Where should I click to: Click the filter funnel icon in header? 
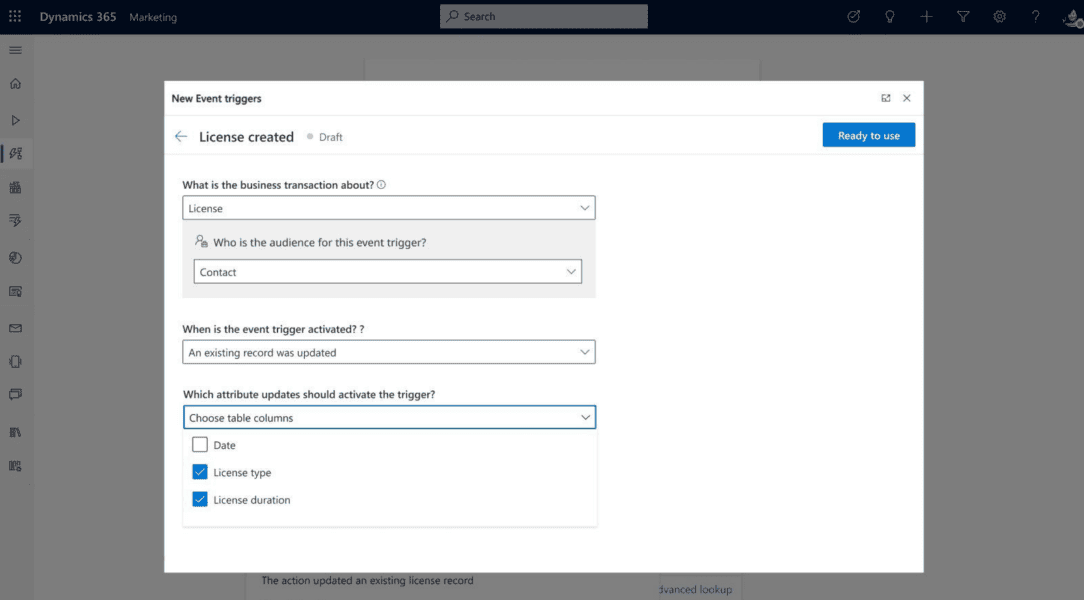coord(963,16)
